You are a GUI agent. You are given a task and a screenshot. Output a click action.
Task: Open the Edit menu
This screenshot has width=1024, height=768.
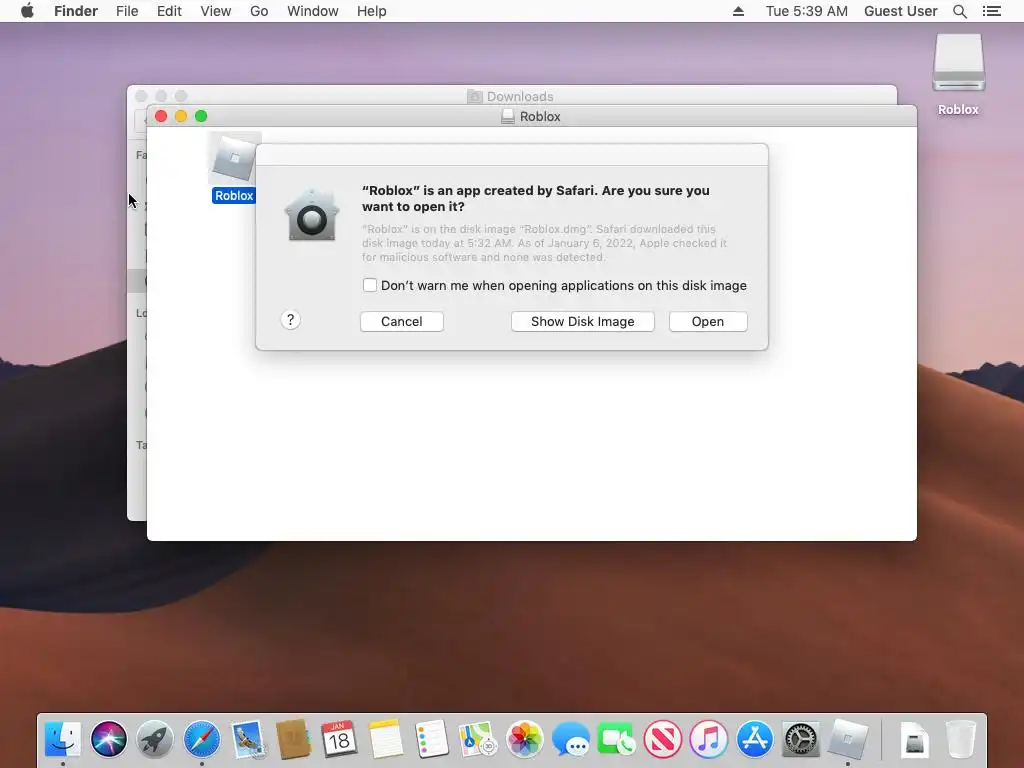[169, 11]
